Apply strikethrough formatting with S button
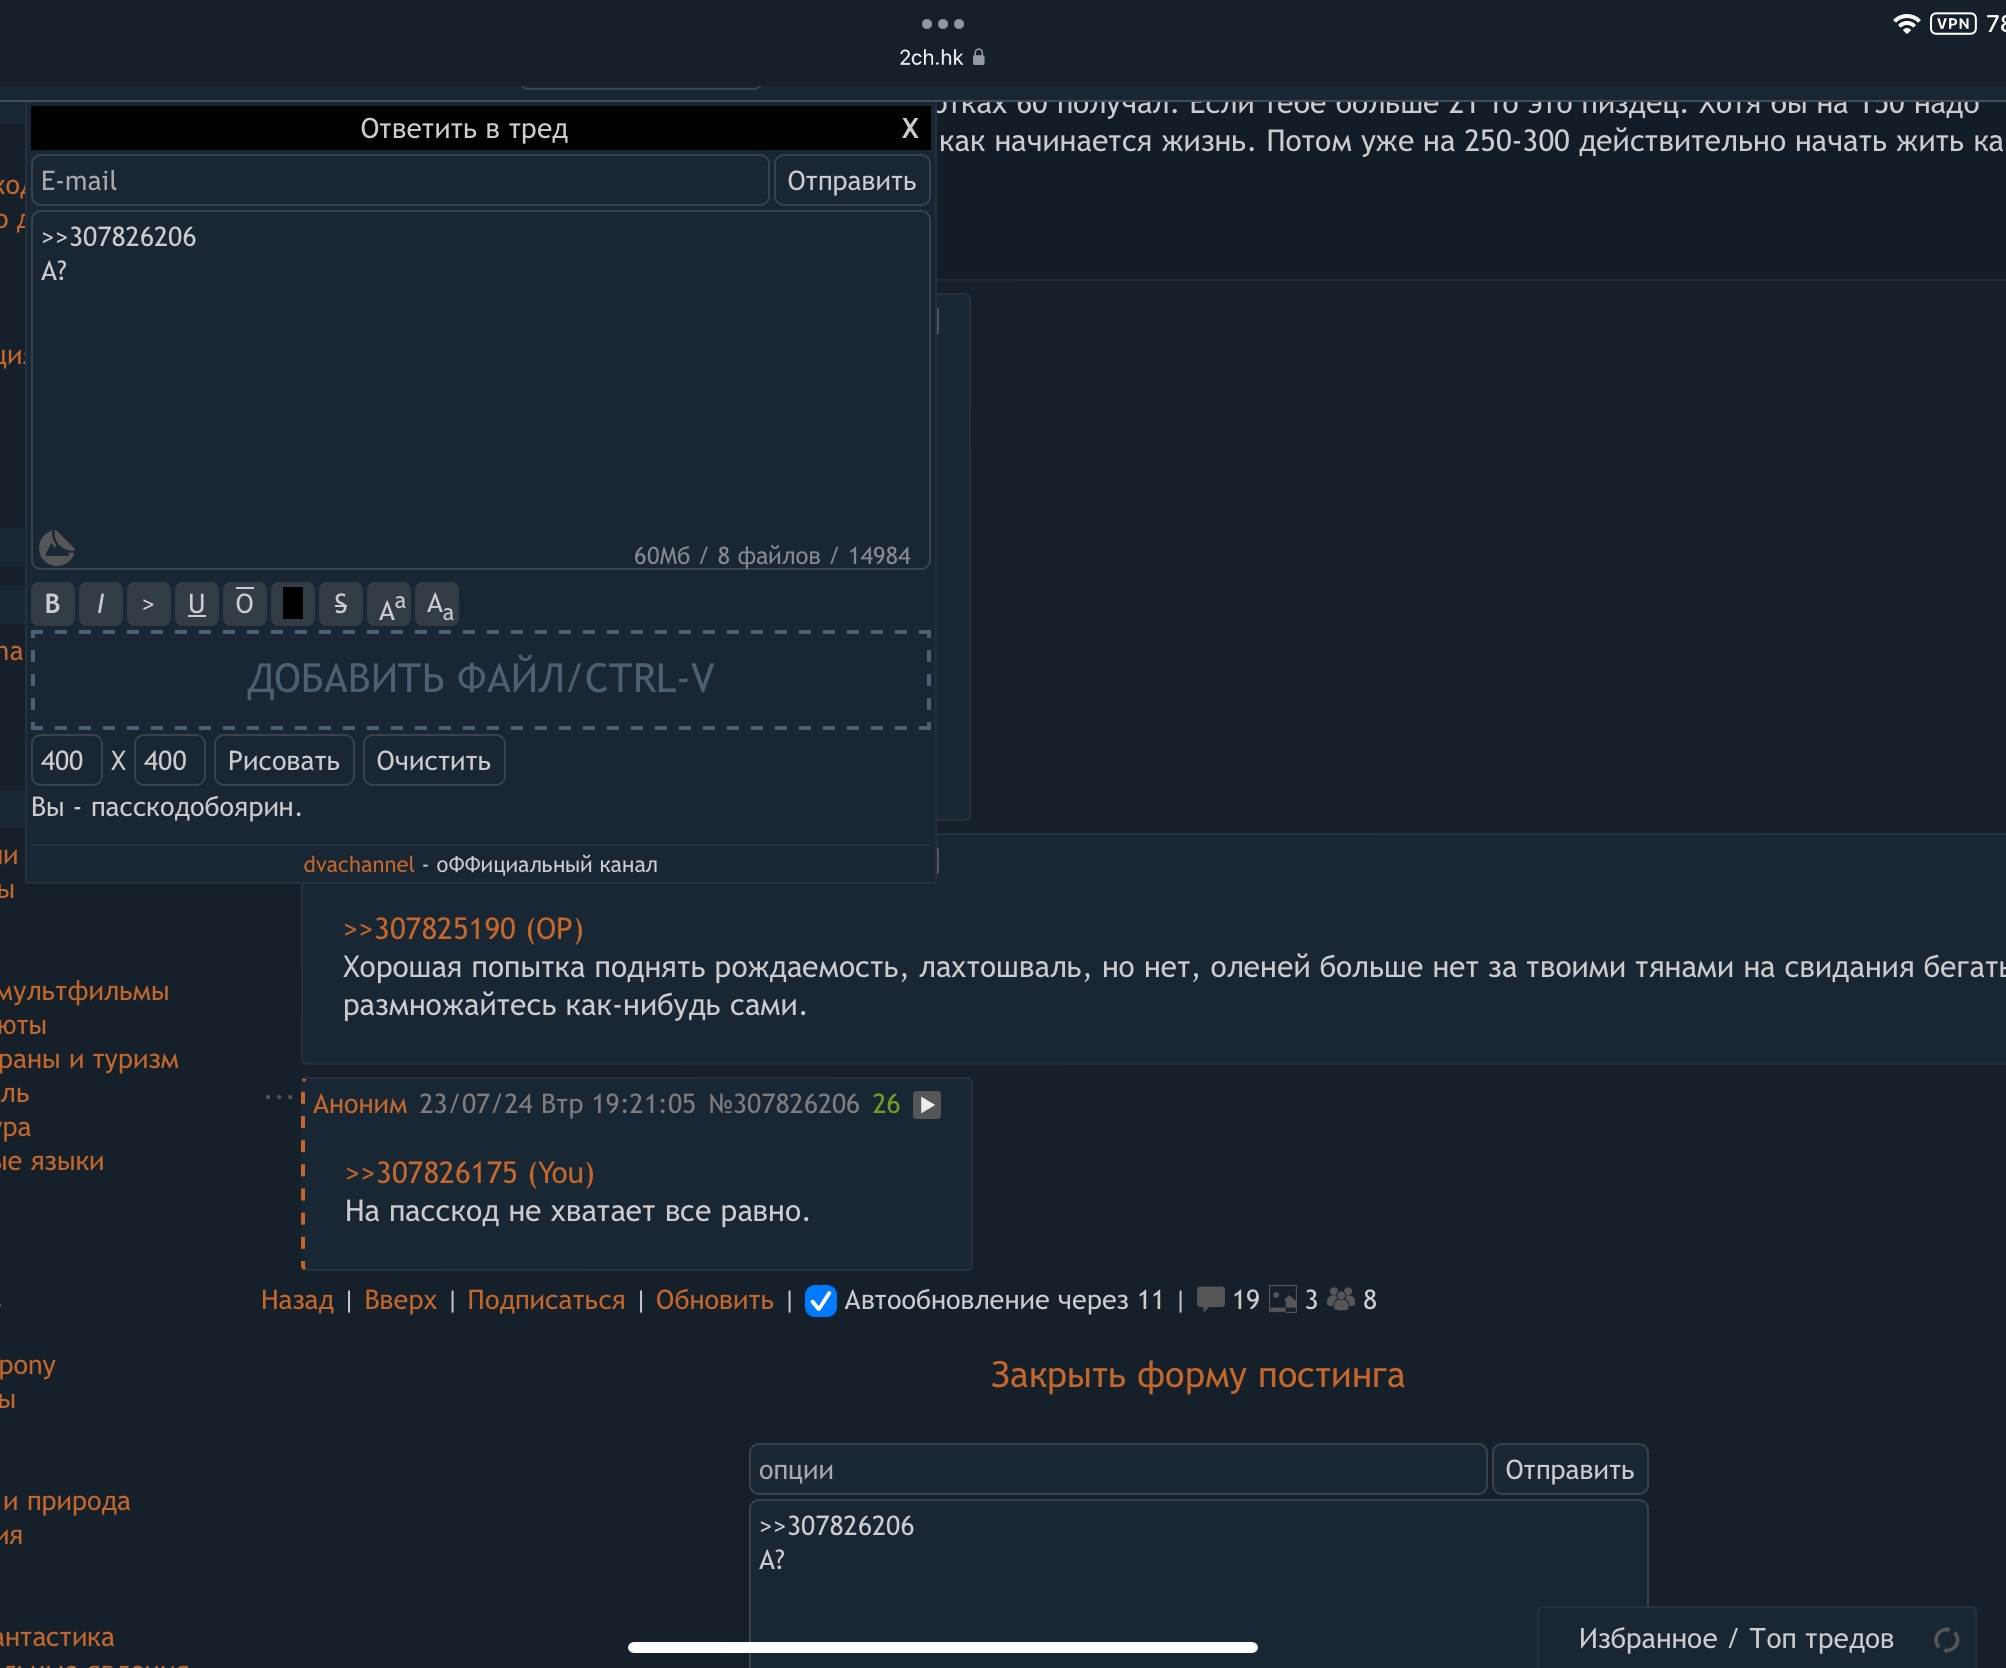The width and height of the screenshot is (2006, 1668). [340, 604]
